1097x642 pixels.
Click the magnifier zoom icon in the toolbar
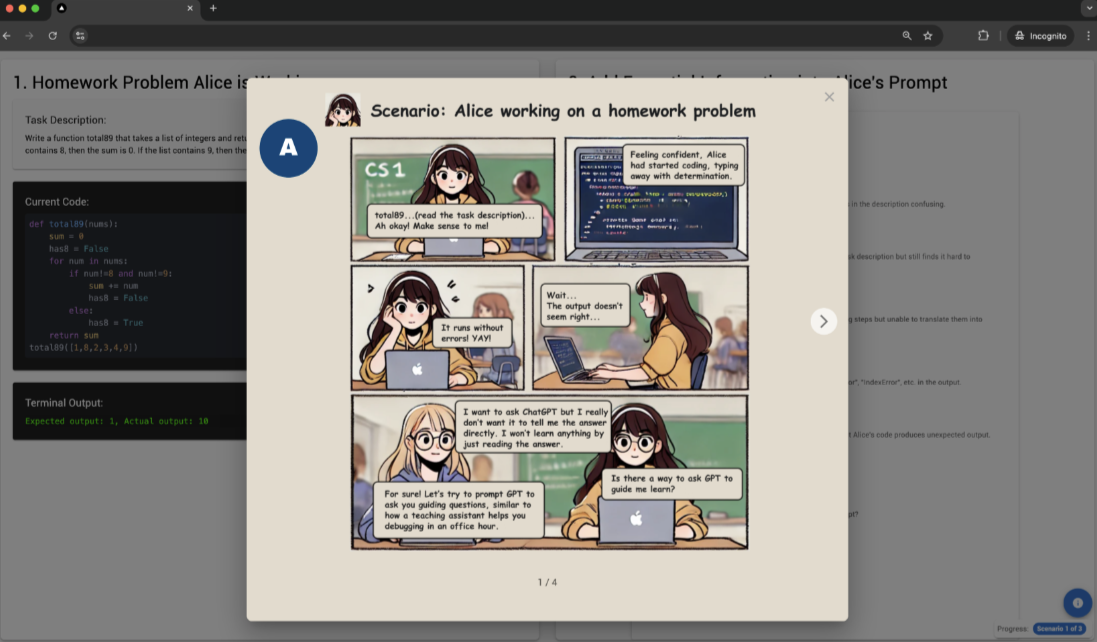pyautogui.click(x=906, y=35)
